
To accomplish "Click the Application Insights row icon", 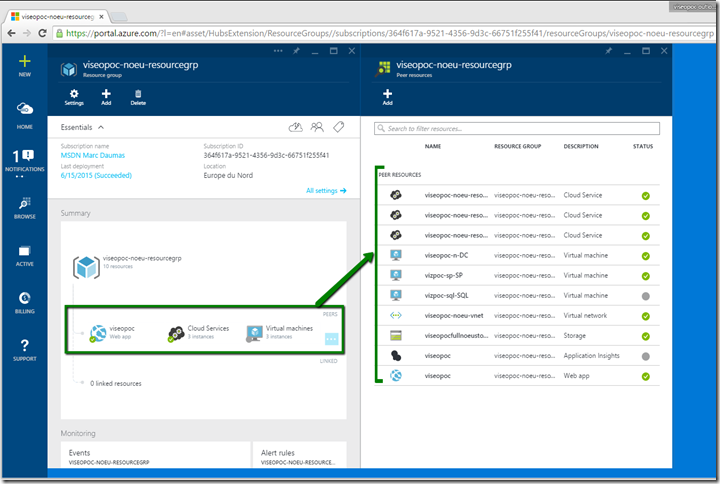I will tap(396, 356).
